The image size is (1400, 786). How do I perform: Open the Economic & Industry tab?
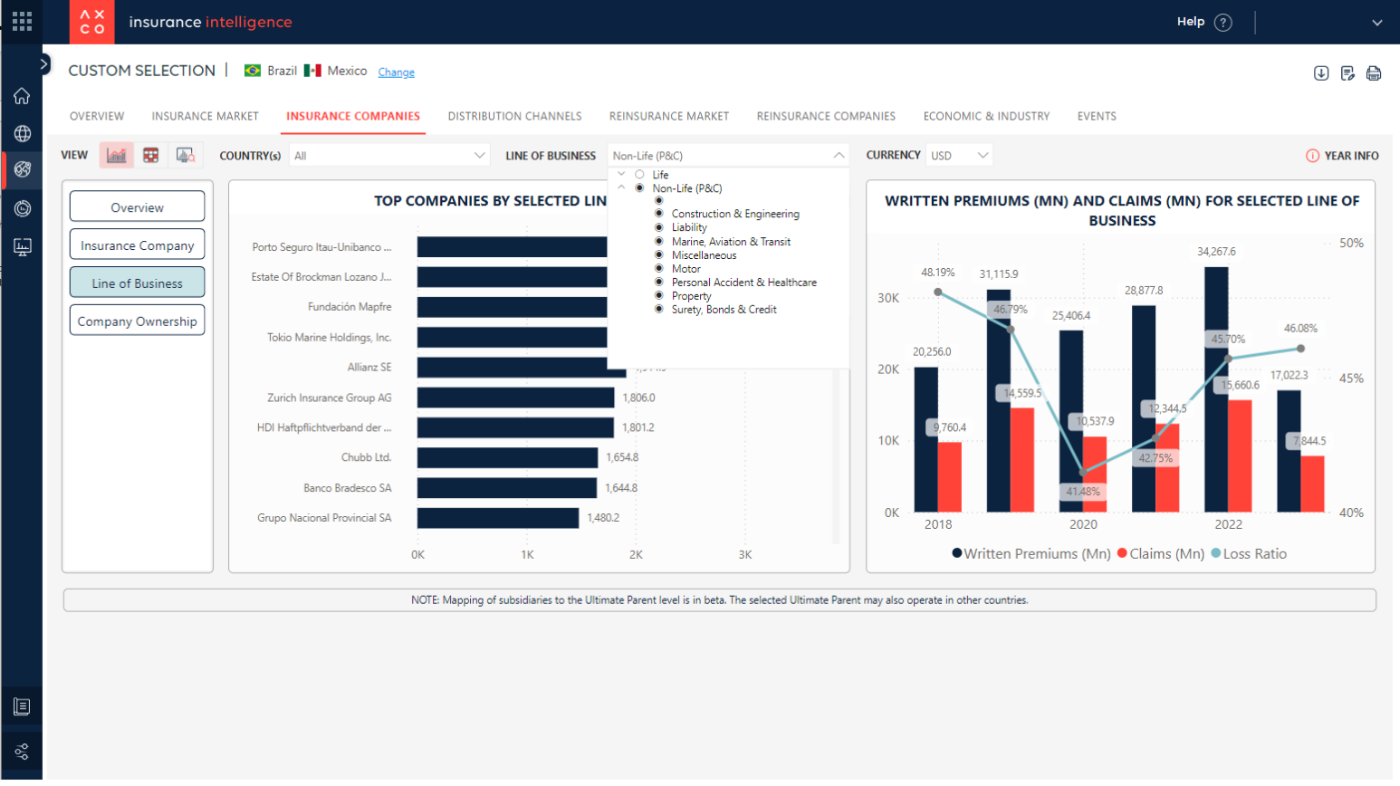(987, 116)
